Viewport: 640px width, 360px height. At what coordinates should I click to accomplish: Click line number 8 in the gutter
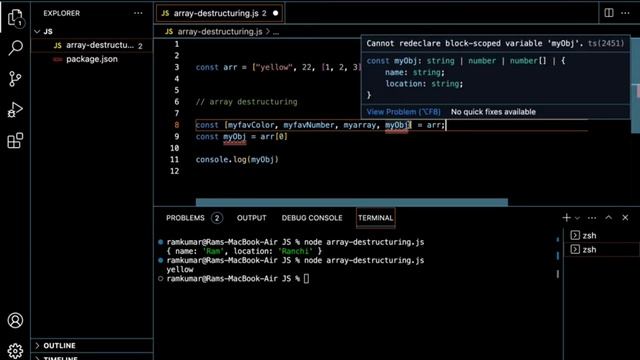click(x=176, y=125)
